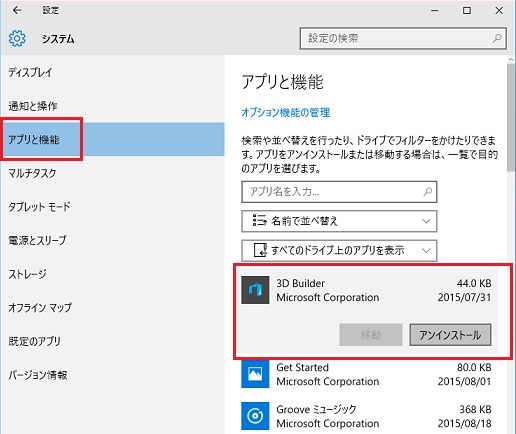Click the 2015/08/01 install date

click(465, 381)
